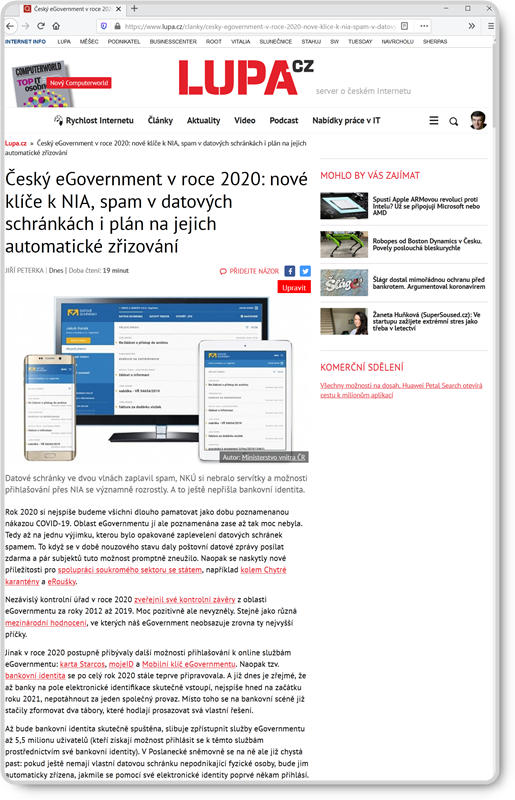
Task: Open STAHUJ in the network bar
Action: click(x=311, y=42)
